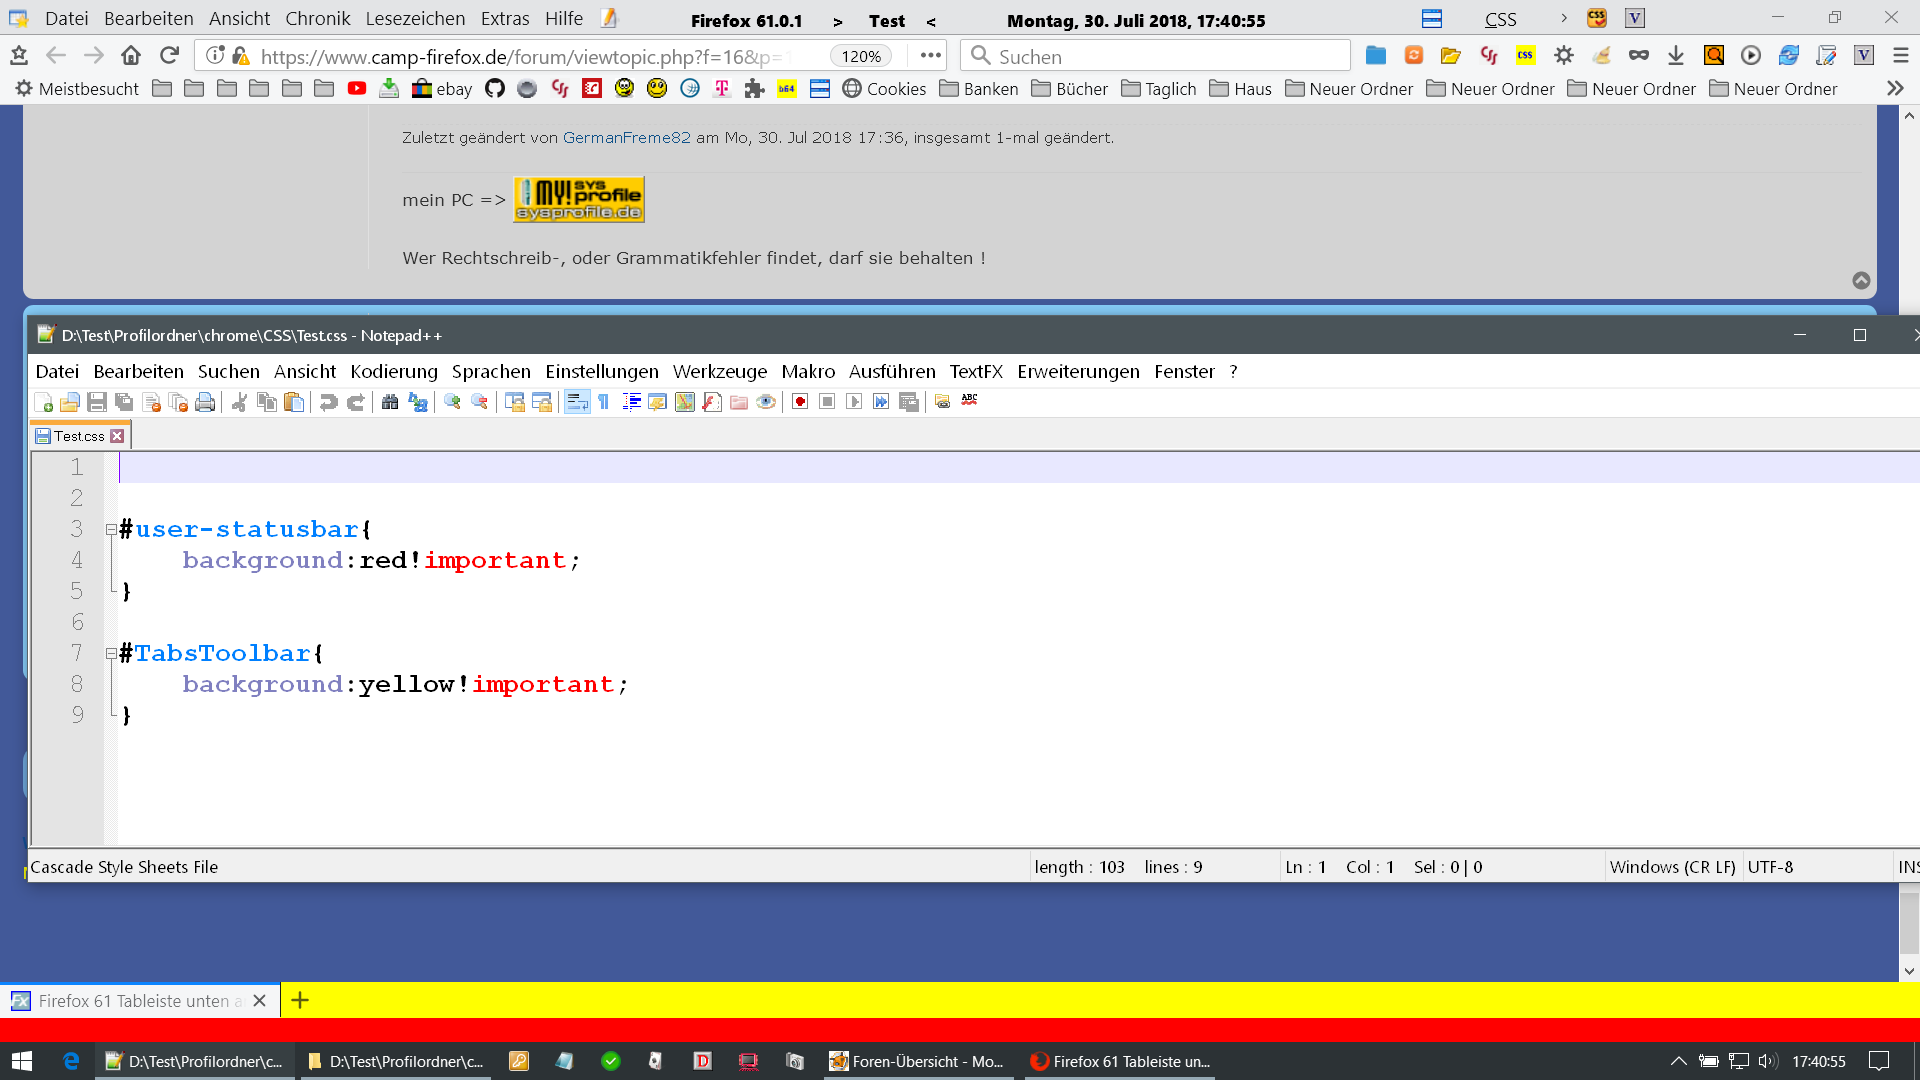Open the GermanFreme82 profile link

pyautogui.click(x=626, y=138)
